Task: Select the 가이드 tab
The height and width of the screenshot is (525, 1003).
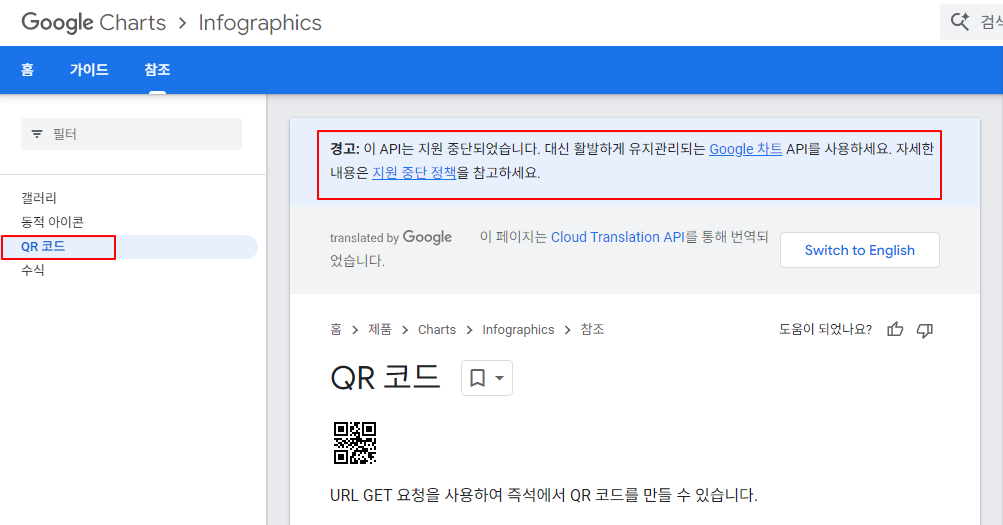Action: (x=89, y=70)
